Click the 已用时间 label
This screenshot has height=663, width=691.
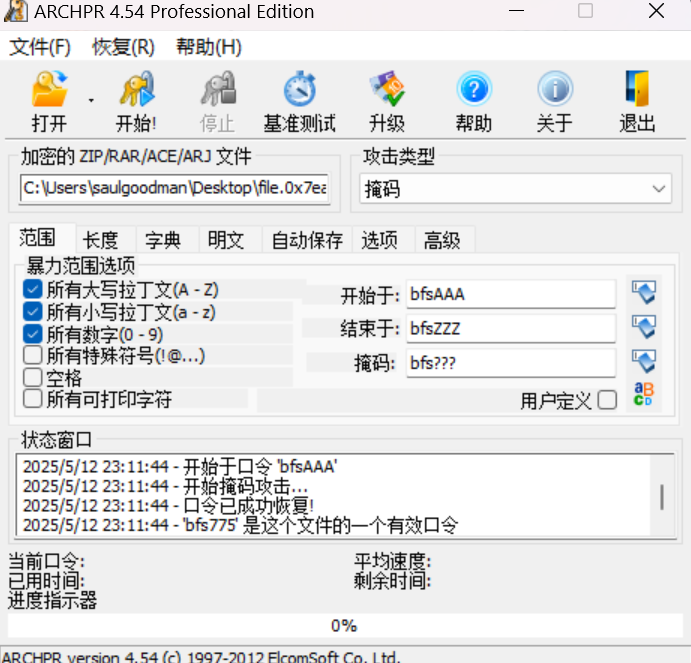click(x=47, y=581)
